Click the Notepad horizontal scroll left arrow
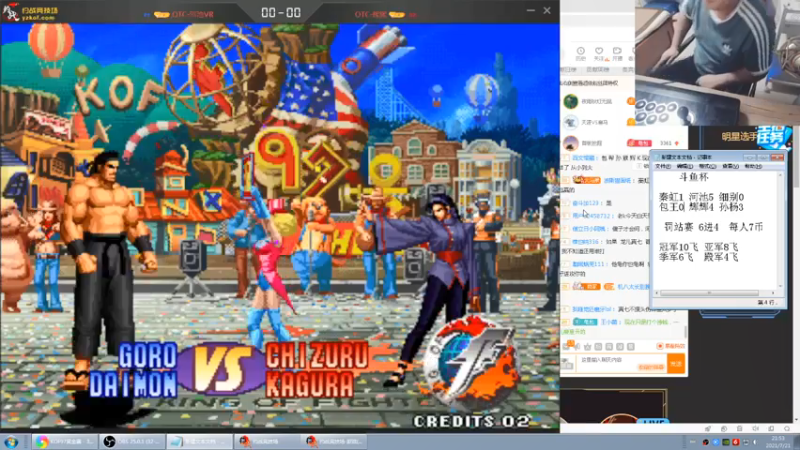 [x=657, y=293]
